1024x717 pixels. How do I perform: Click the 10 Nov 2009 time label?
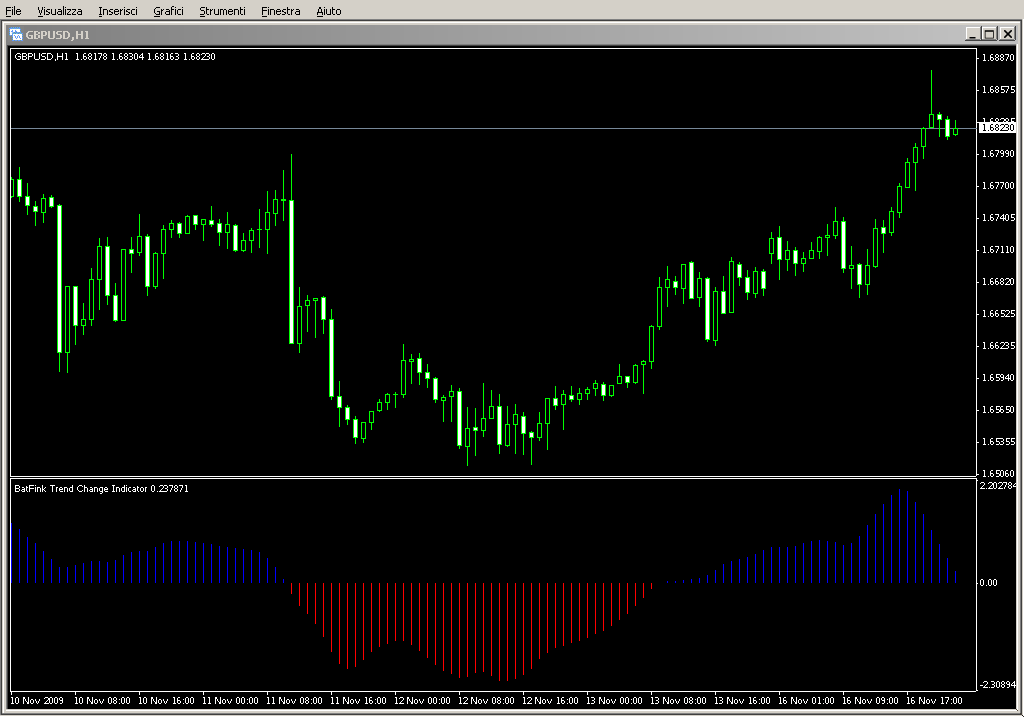(x=37, y=701)
